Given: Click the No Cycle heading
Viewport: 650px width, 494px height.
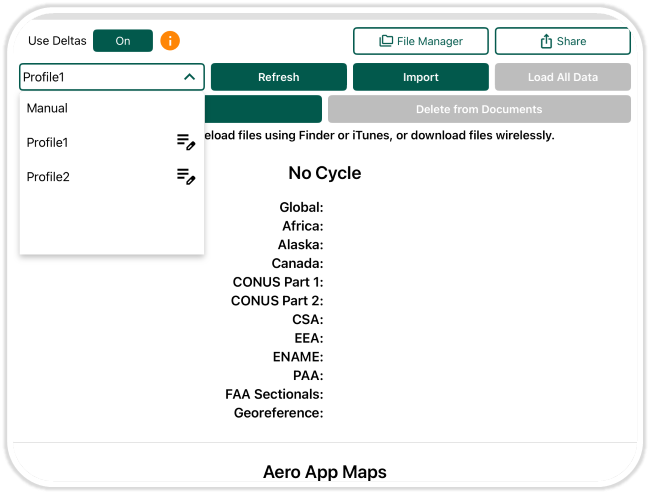Looking at the screenshot, I should (324, 173).
